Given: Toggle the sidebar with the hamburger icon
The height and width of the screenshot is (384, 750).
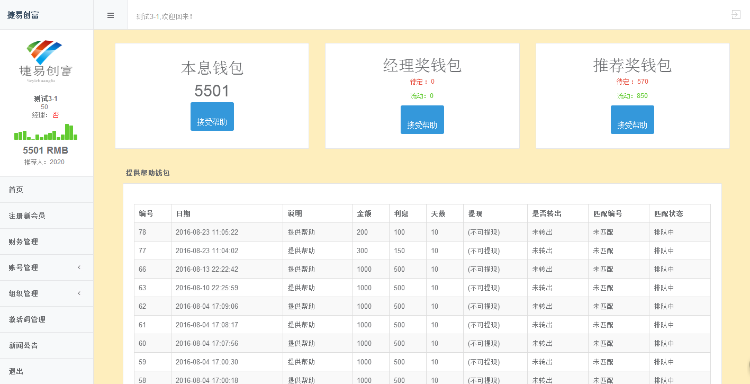Looking at the screenshot, I should pyautogui.click(x=110, y=15).
